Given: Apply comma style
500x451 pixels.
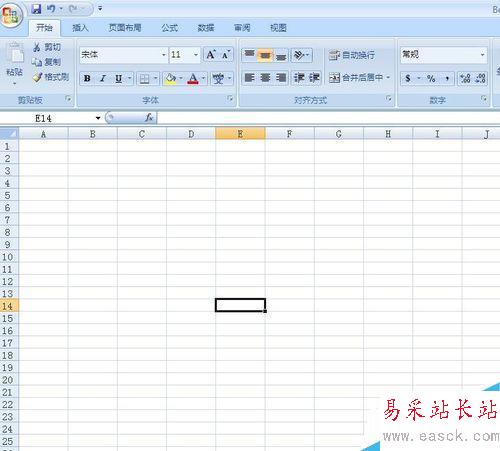Looking at the screenshot, I should tap(447, 79).
